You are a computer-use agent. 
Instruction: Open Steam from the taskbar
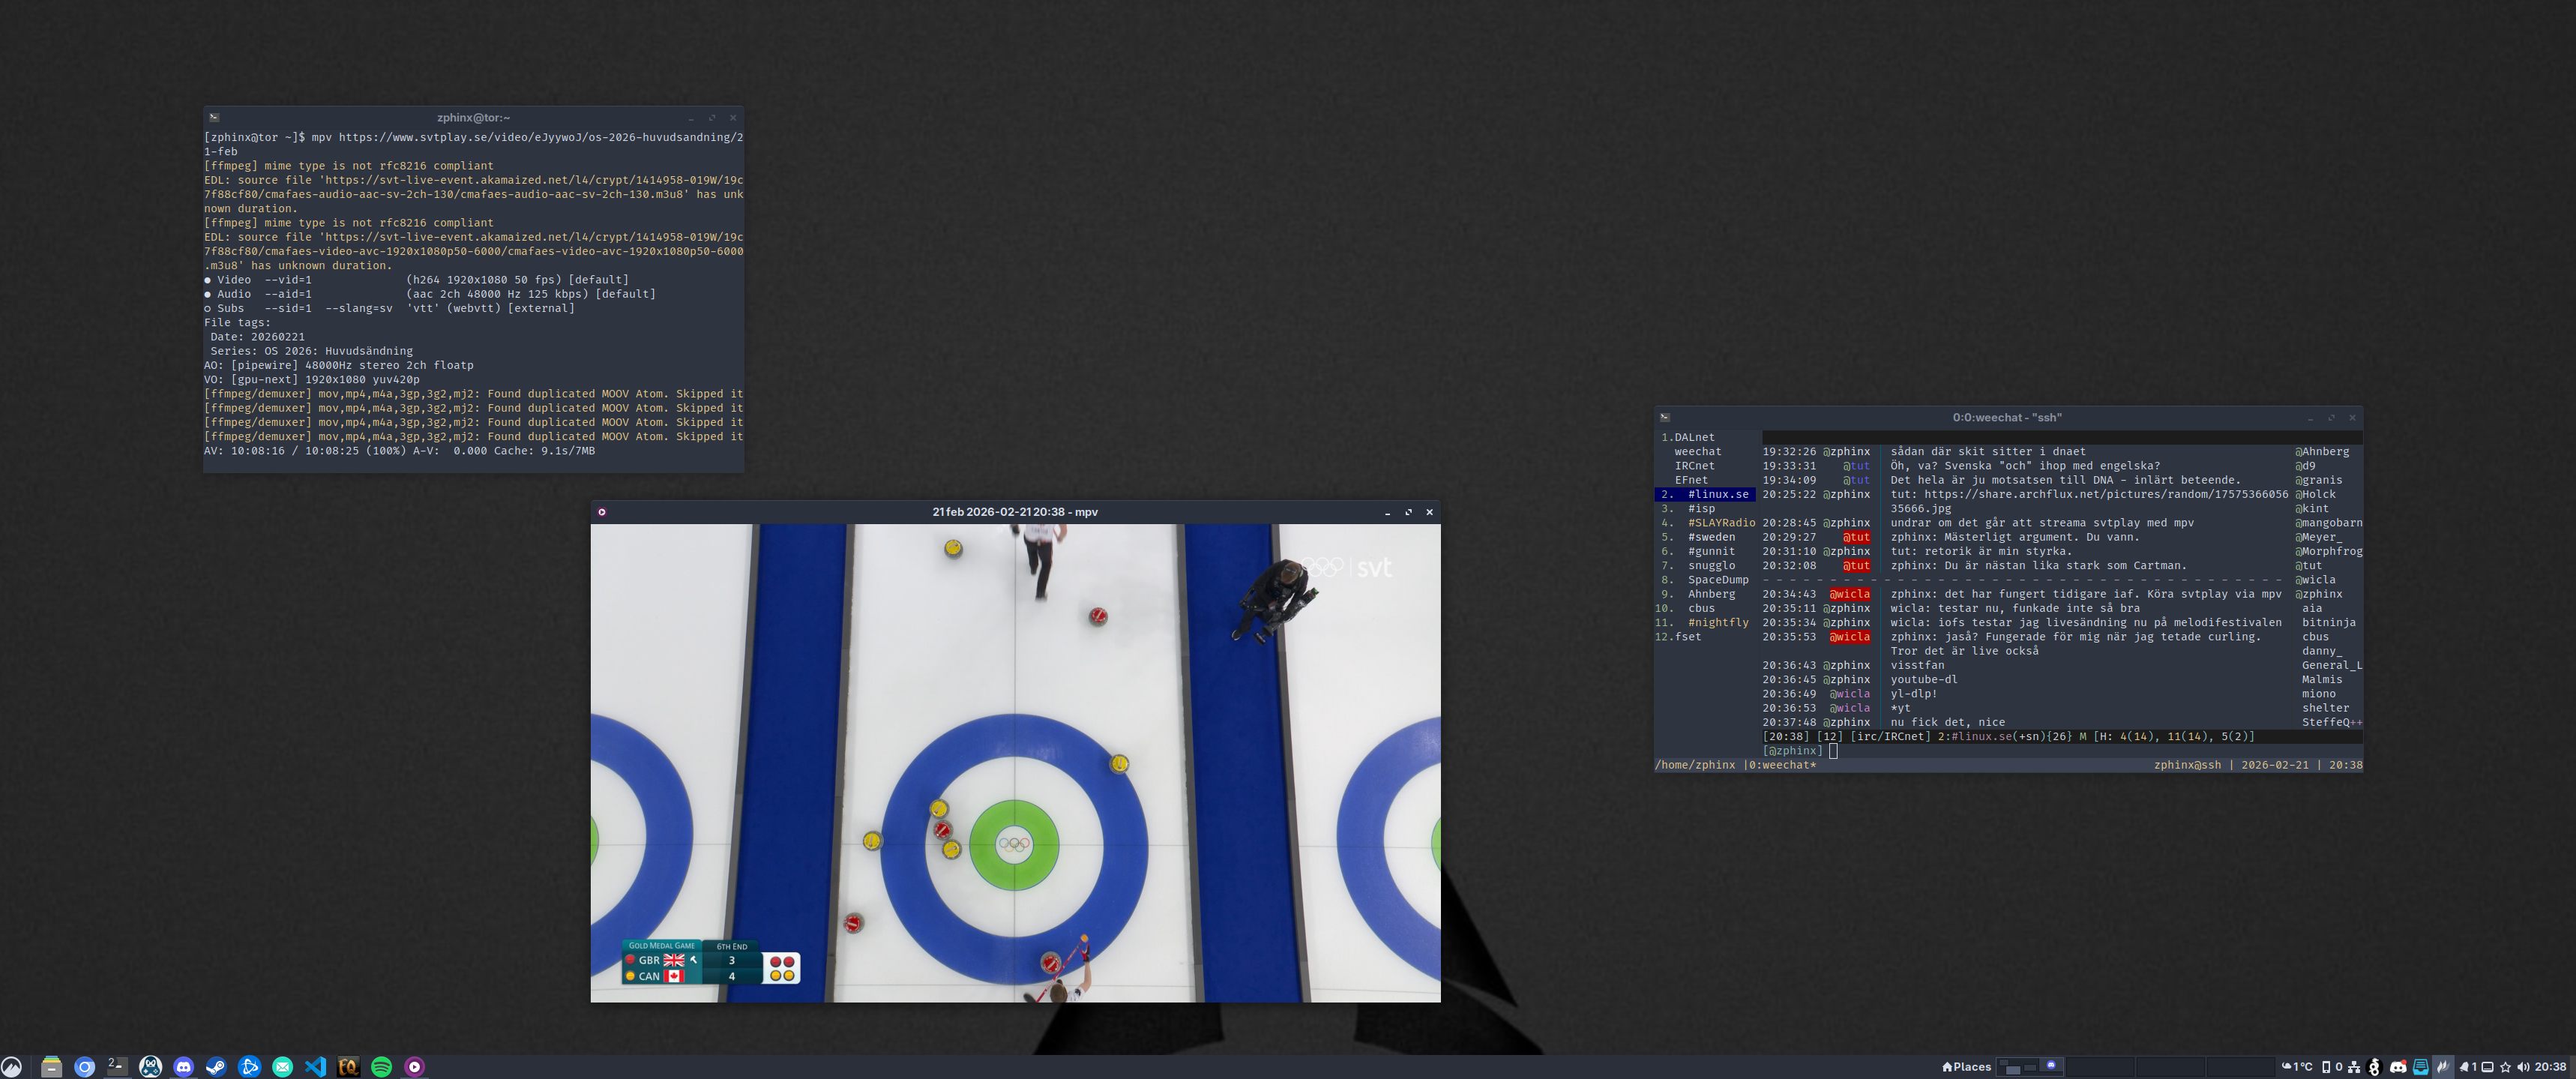tap(216, 1067)
